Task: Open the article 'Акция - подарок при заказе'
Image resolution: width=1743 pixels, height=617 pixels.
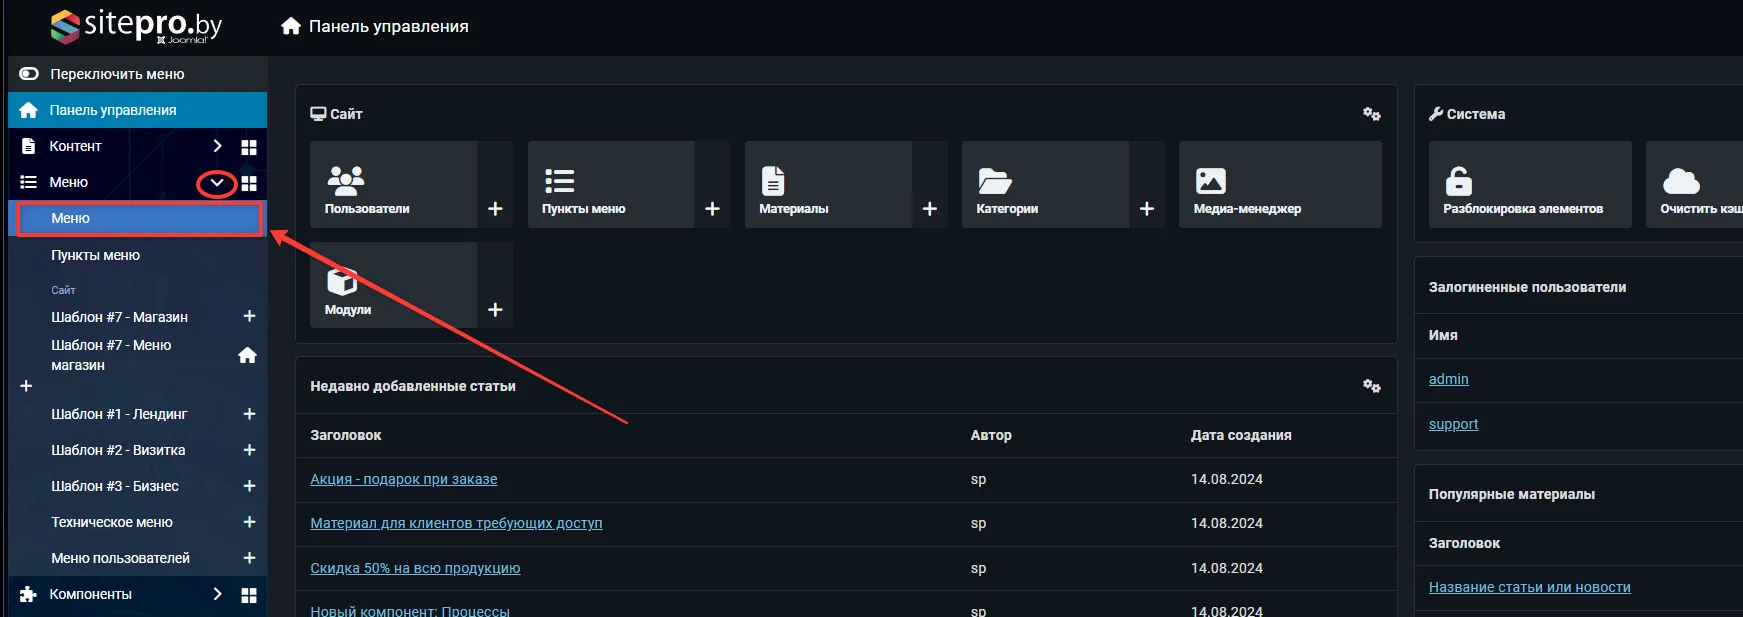Action: [403, 479]
